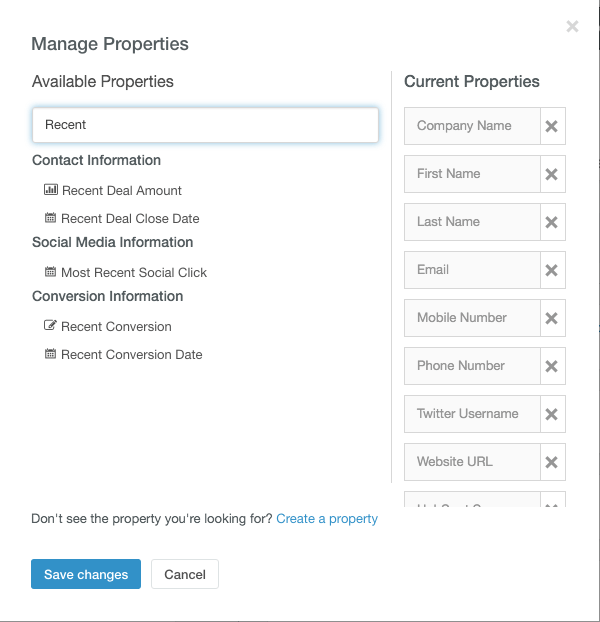600x622 pixels.
Task: Select the Twitter Username current property
Action: pos(472,414)
